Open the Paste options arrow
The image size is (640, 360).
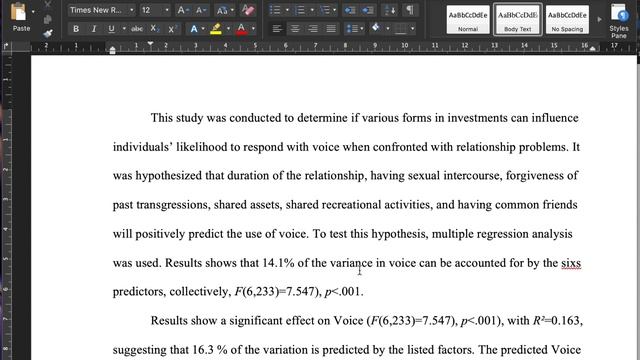[x=33, y=12]
